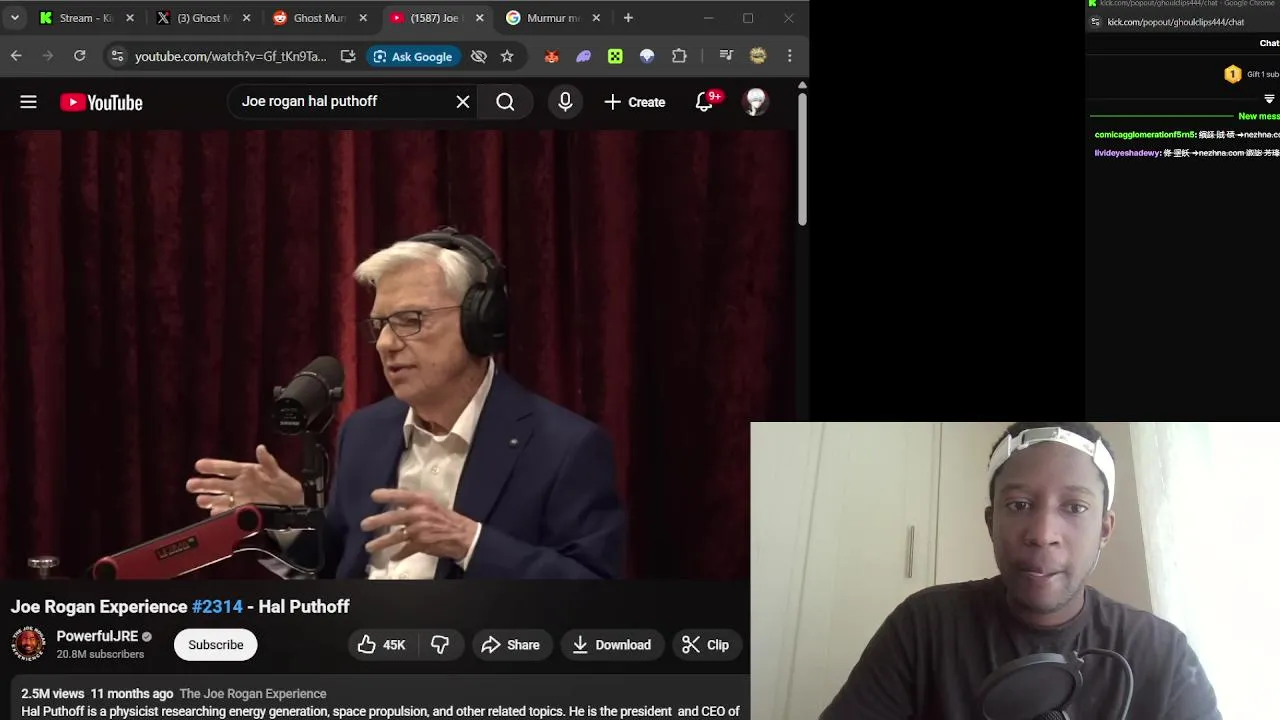Close the Stream Kick tab
The image size is (1280, 720).
[x=130, y=18]
